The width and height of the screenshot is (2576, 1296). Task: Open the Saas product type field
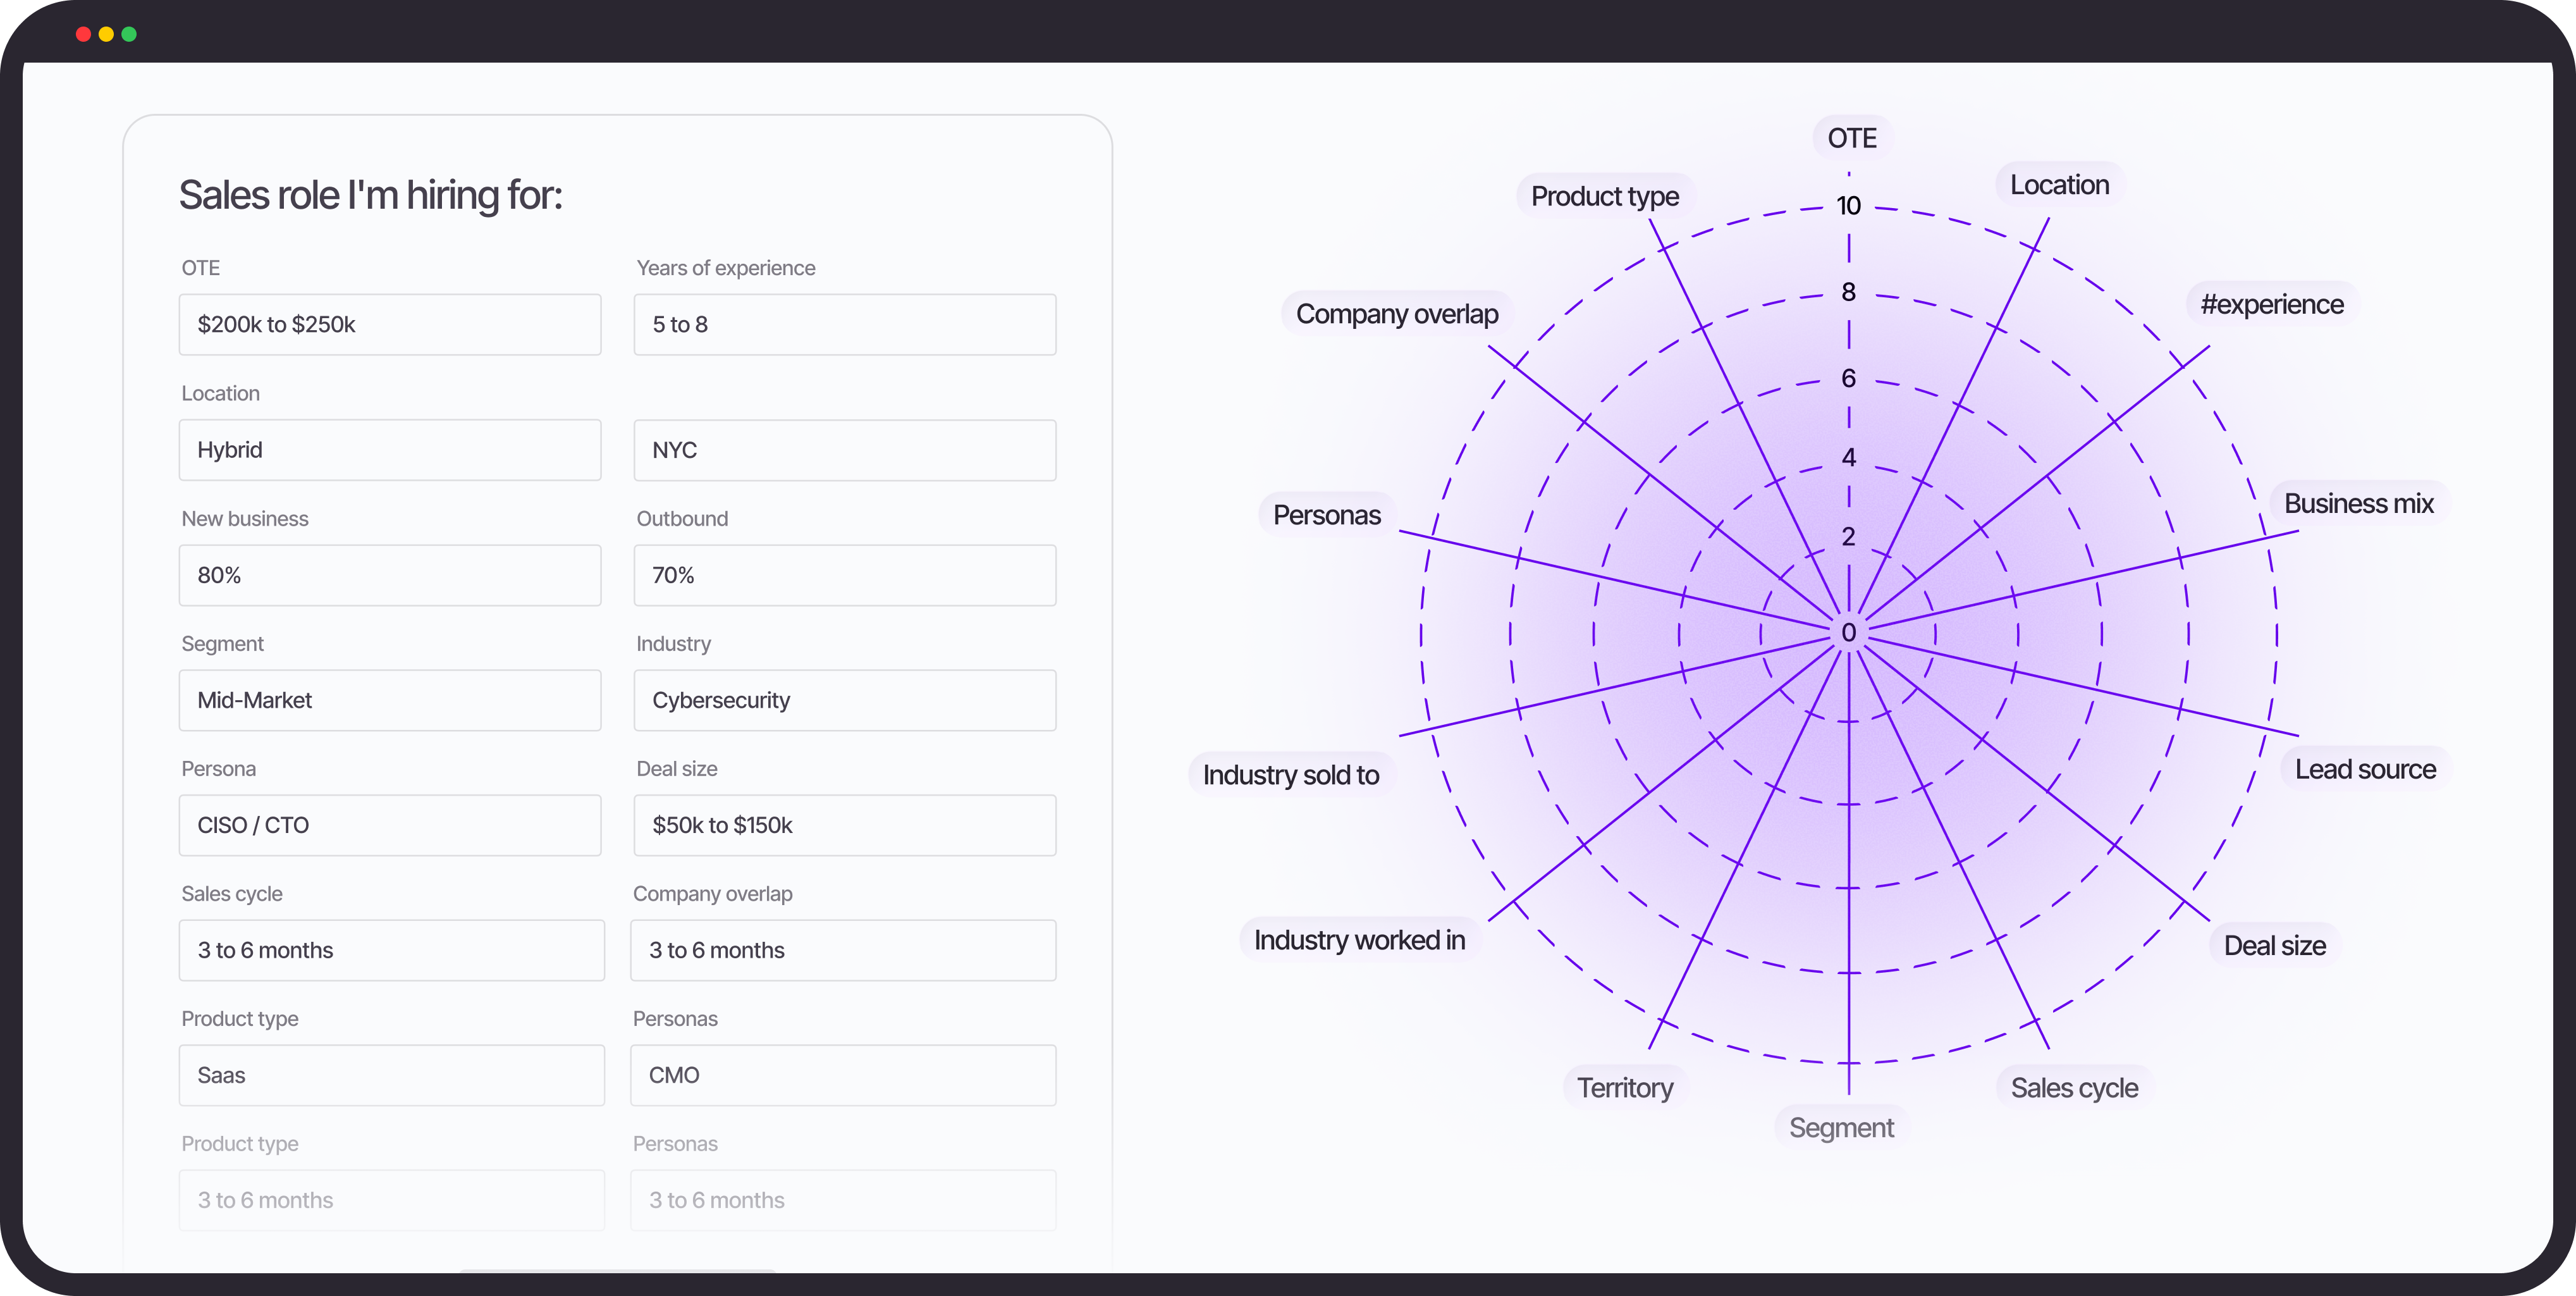[x=391, y=1075]
